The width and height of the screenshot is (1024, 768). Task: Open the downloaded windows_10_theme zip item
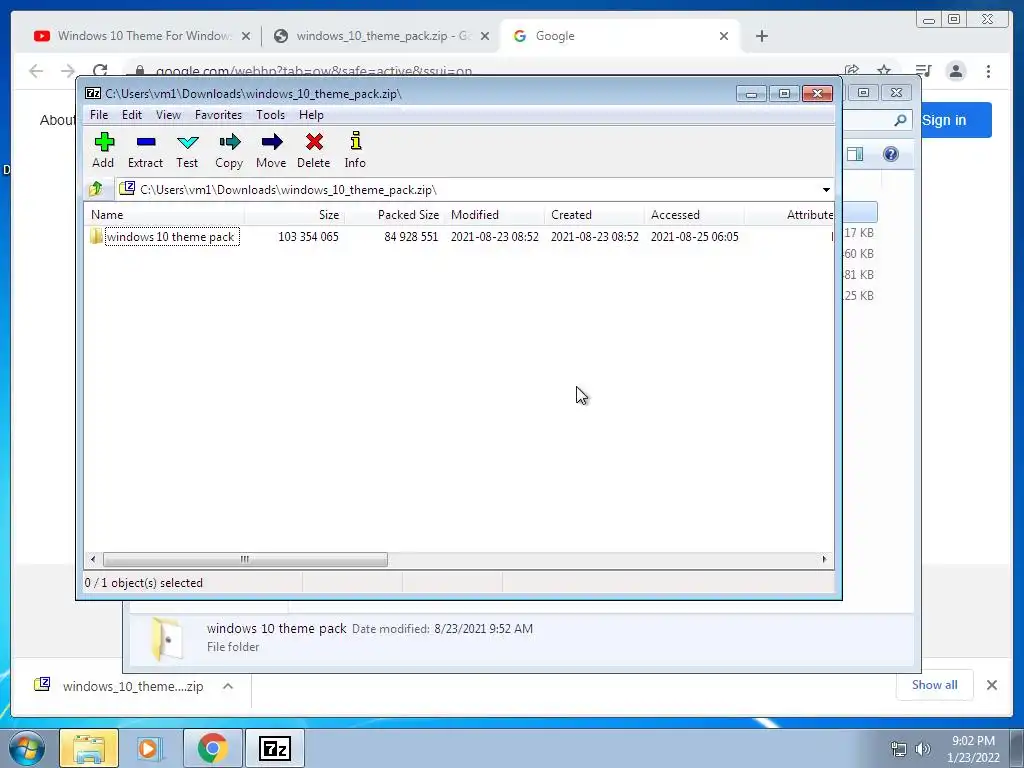coord(119,686)
